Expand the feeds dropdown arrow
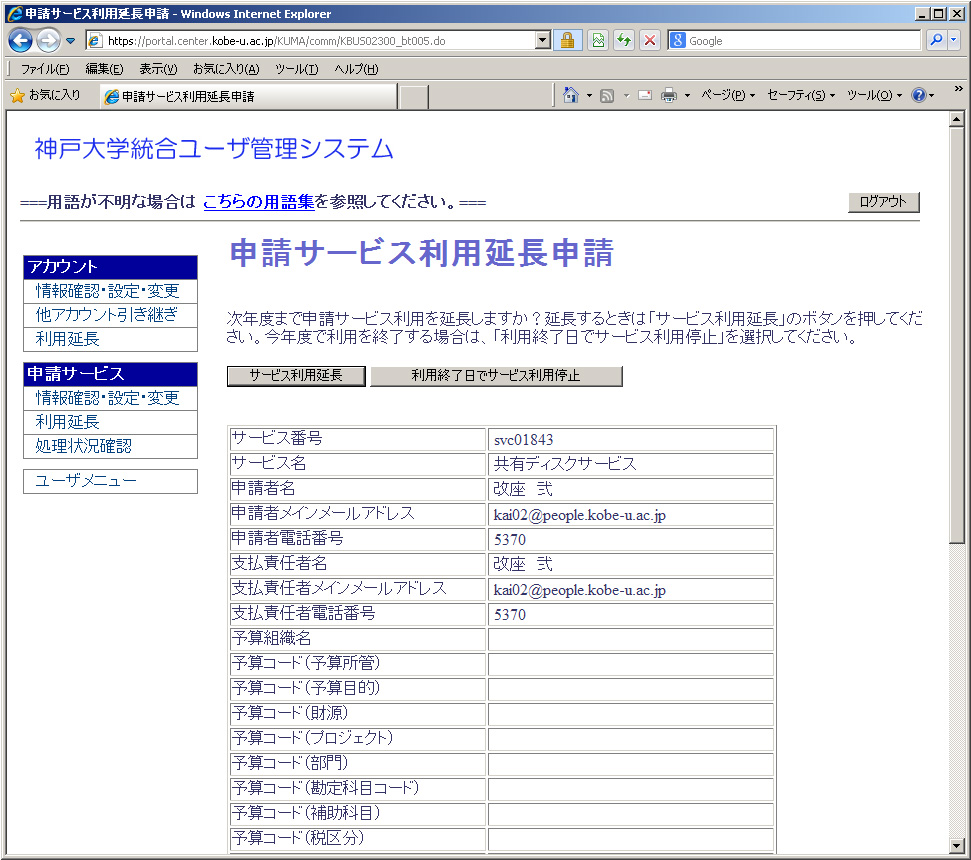 pyautogui.click(x=626, y=96)
